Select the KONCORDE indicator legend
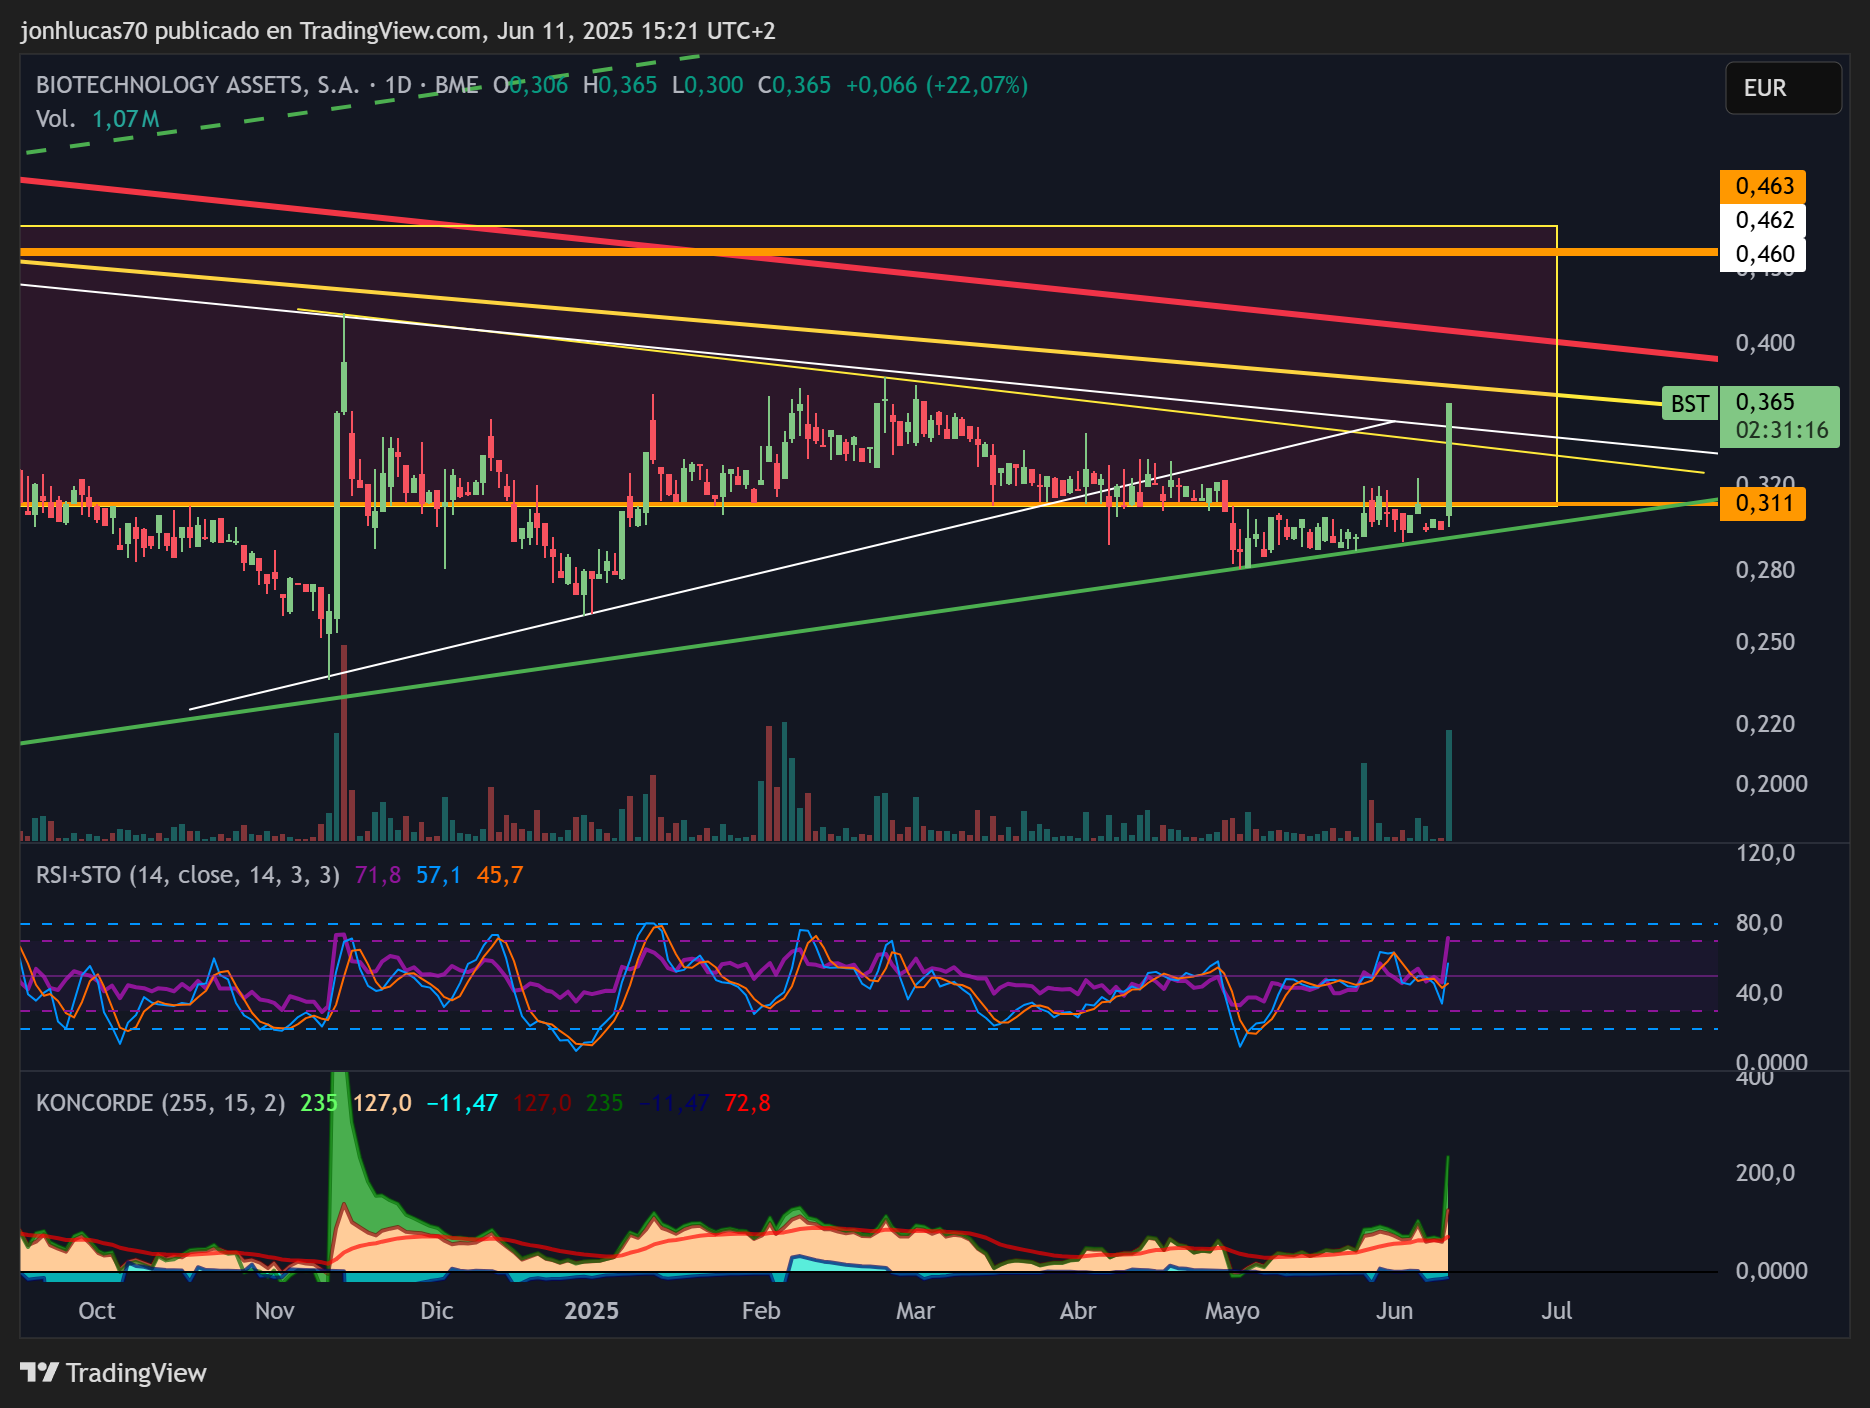 click(160, 1103)
